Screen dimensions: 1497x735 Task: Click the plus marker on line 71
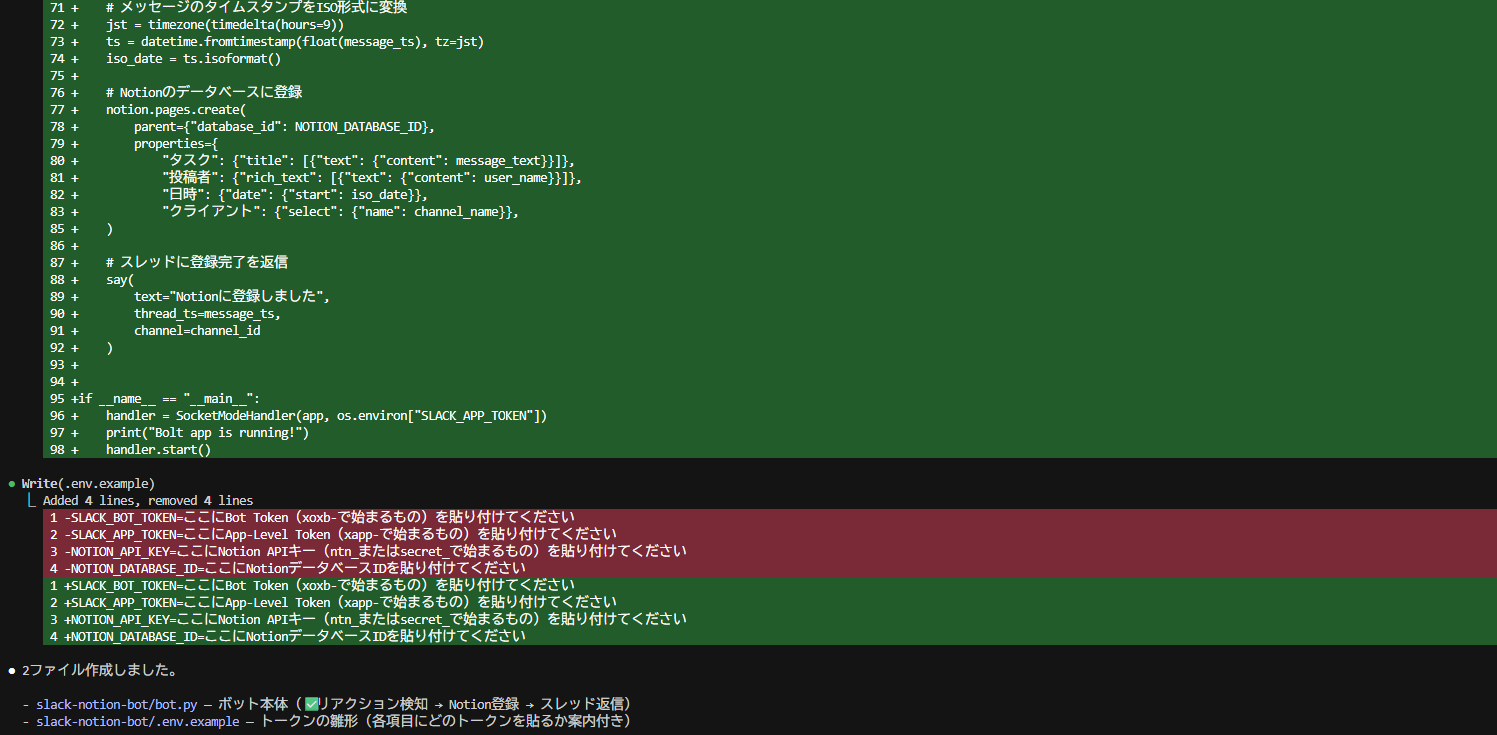[74, 8]
